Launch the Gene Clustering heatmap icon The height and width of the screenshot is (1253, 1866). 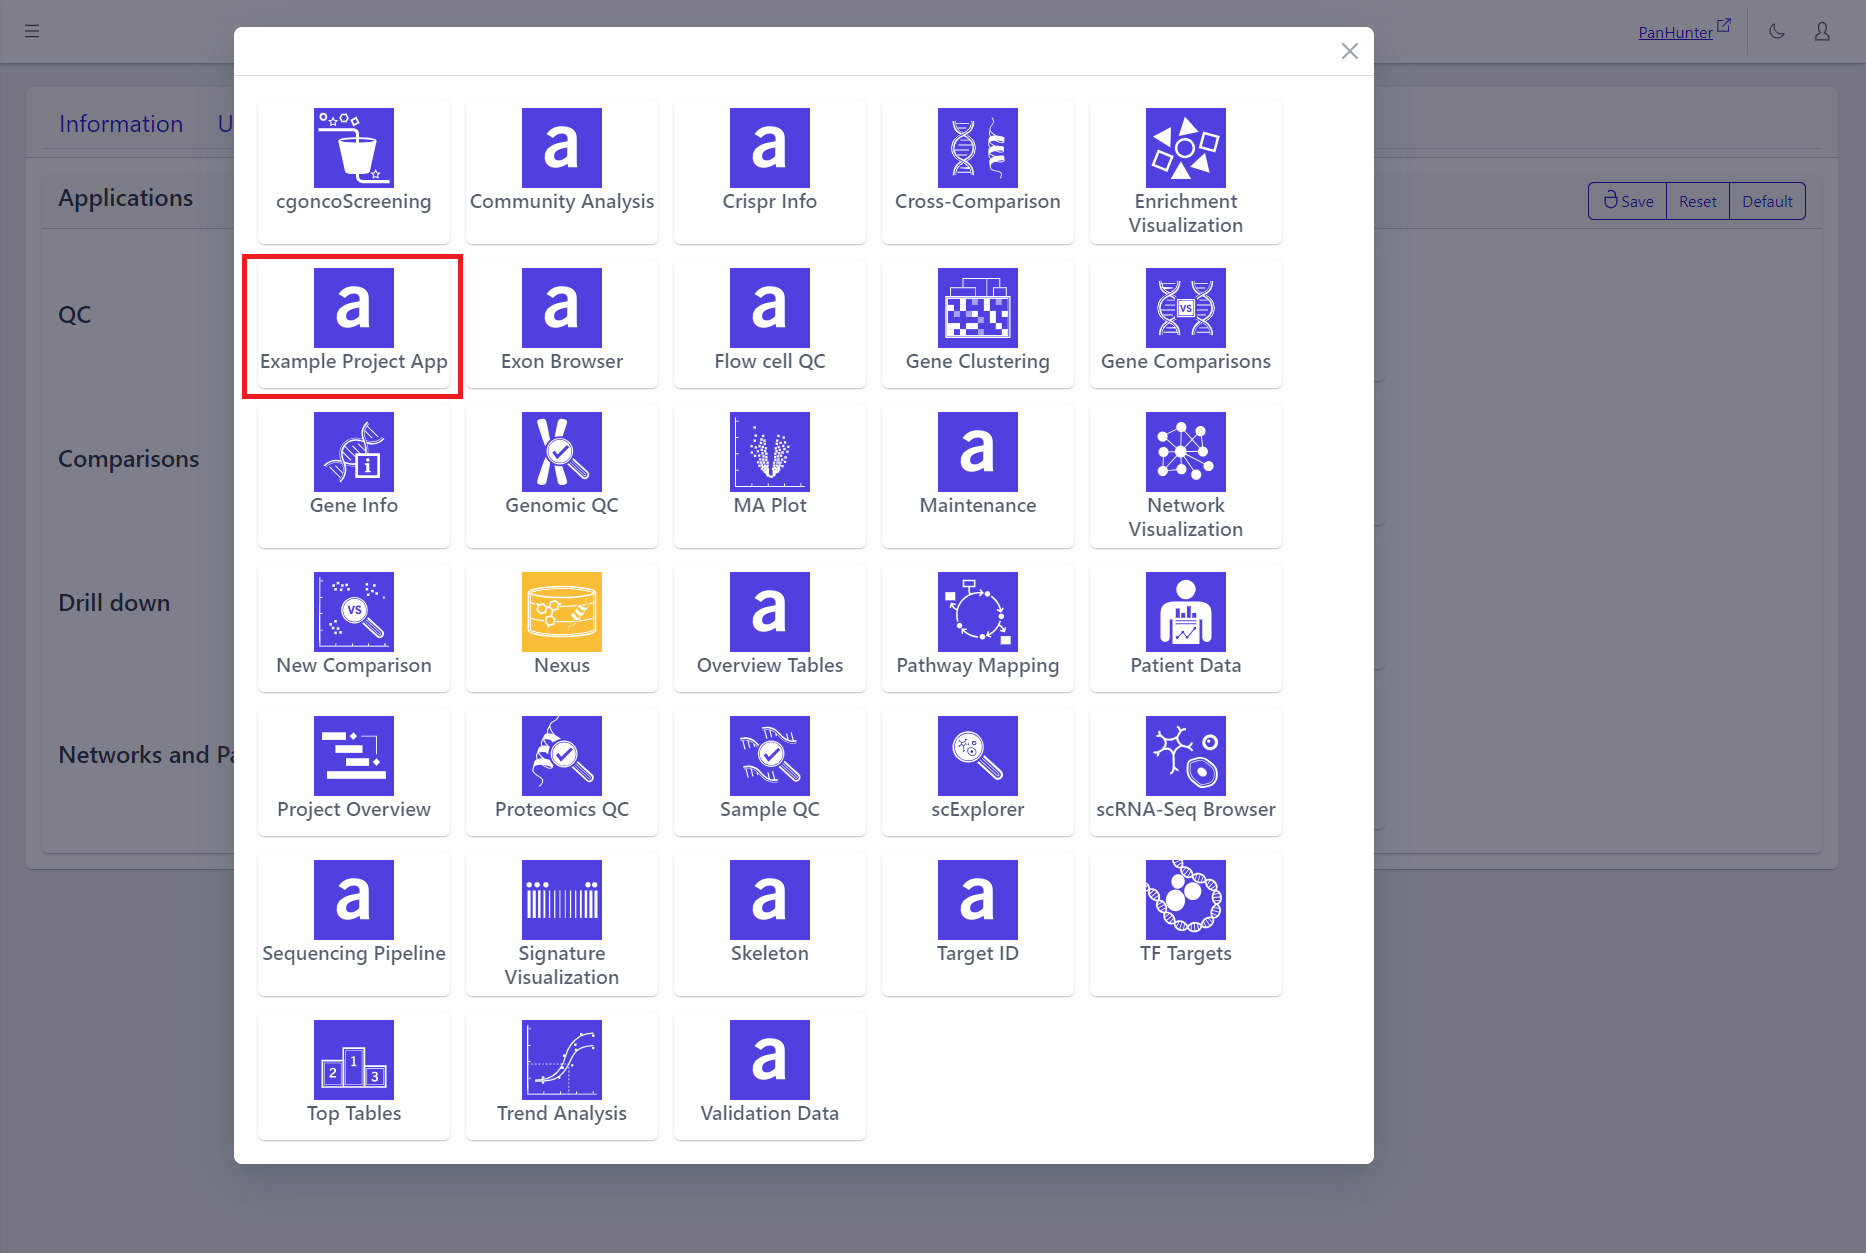[x=977, y=308]
